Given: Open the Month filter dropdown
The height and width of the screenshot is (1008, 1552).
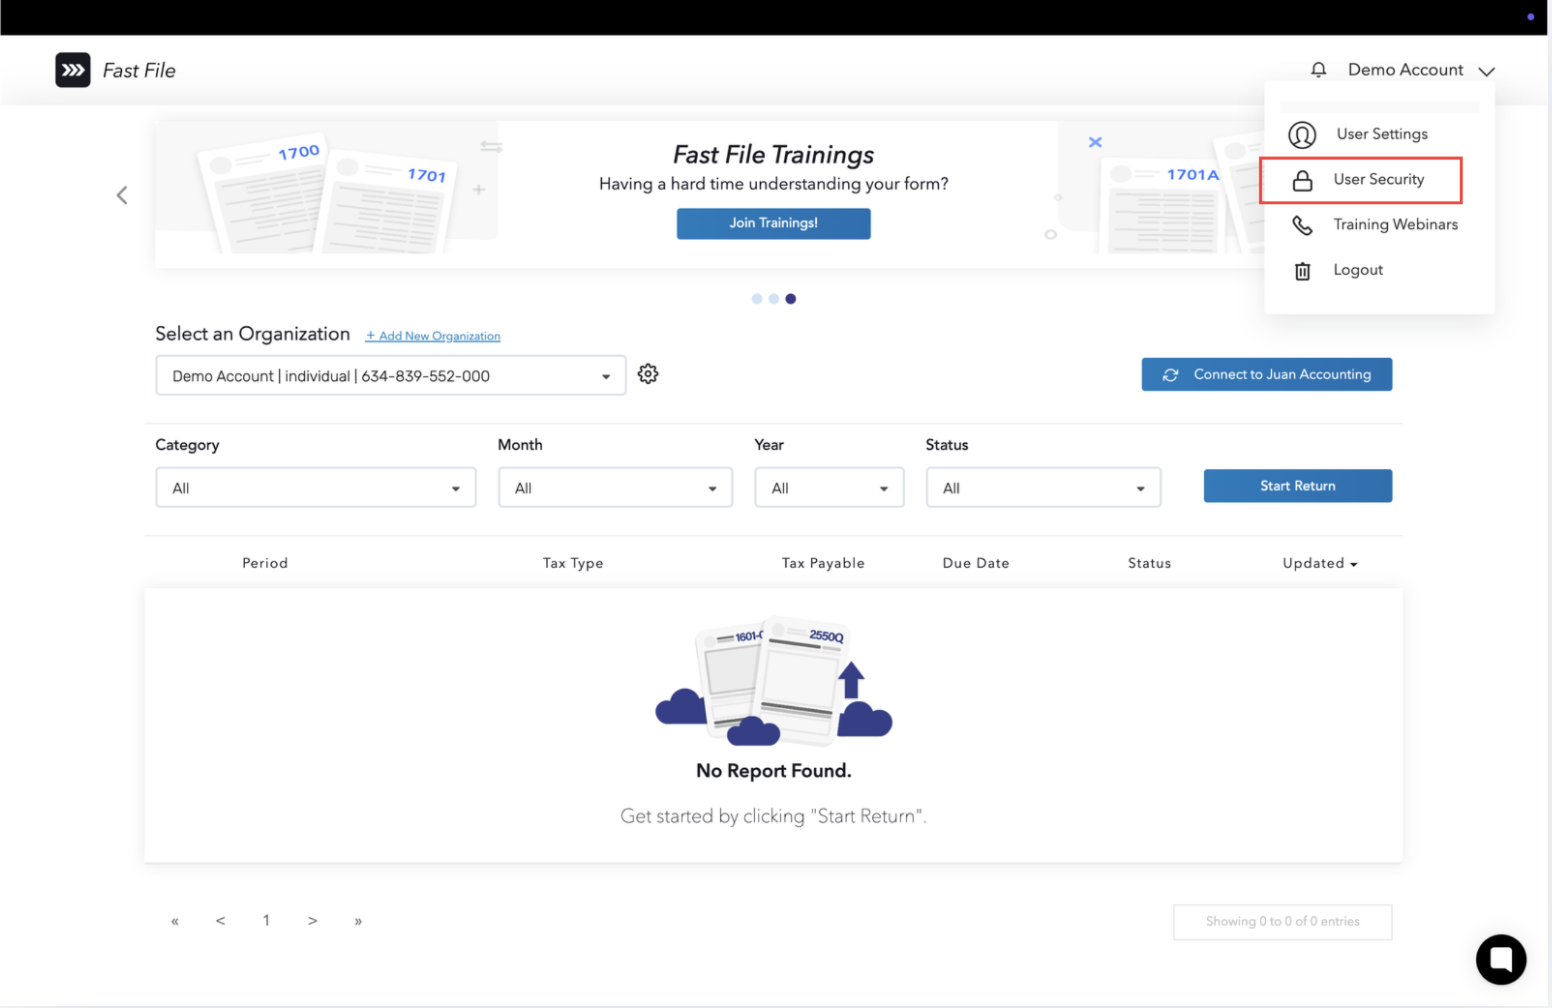Looking at the screenshot, I should pos(615,488).
